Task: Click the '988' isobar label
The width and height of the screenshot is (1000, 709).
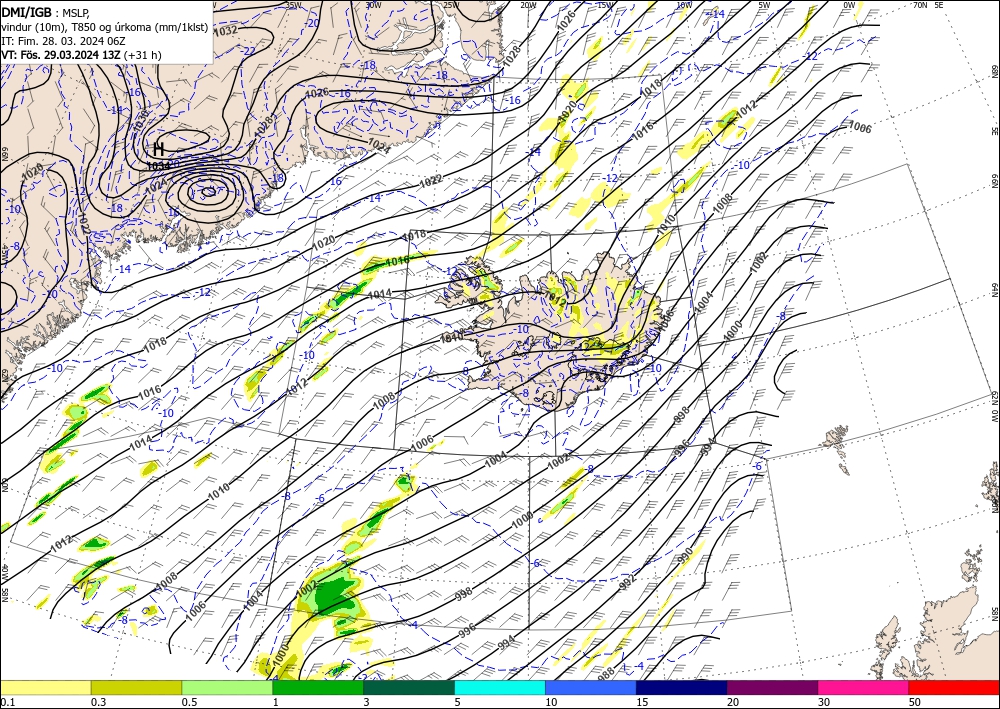Action: tap(607, 671)
